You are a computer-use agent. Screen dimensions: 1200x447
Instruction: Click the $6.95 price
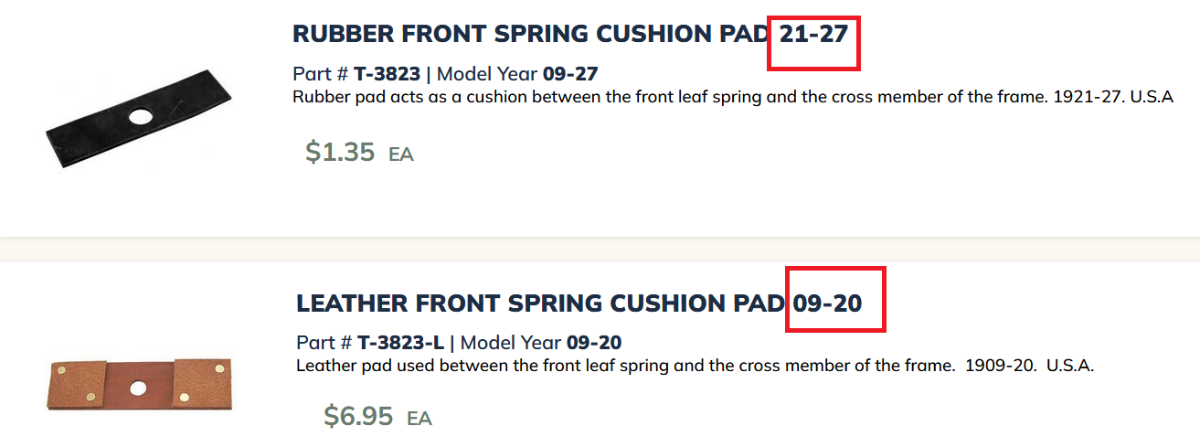[x=358, y=416]
